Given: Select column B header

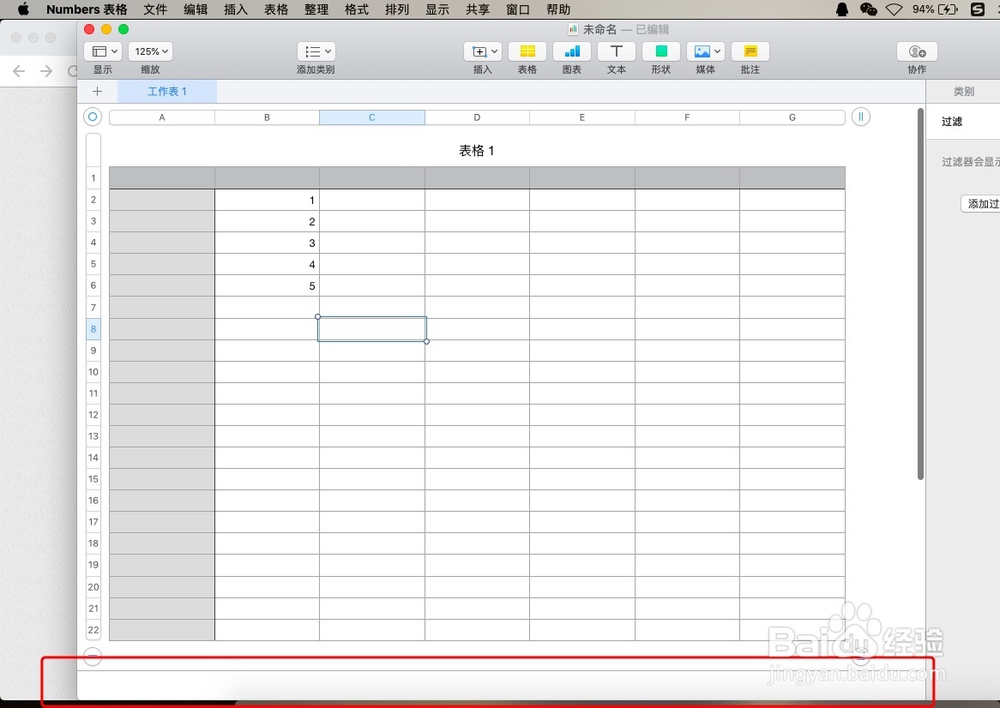Looking at the screenshot, I should [x=267, y=117].
